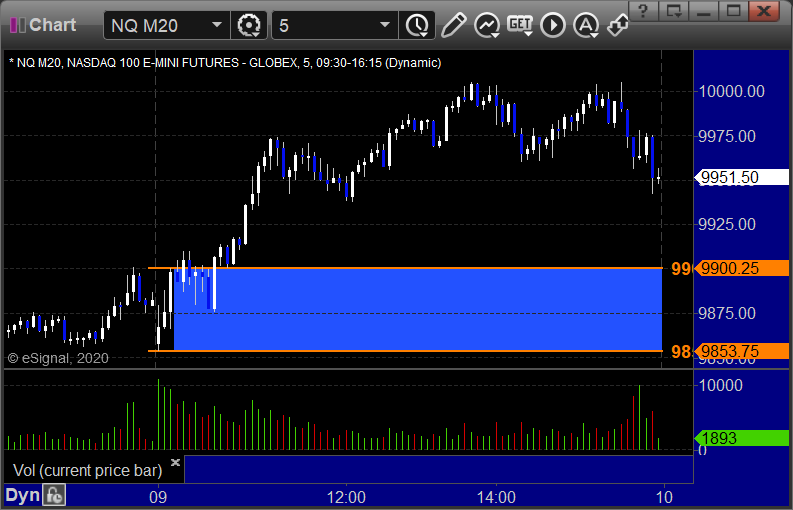This screenshot has width=793, height=510.
Task: Click the orange 9900.25 price label
Action: pyautogui.click(x=741, y=268)
